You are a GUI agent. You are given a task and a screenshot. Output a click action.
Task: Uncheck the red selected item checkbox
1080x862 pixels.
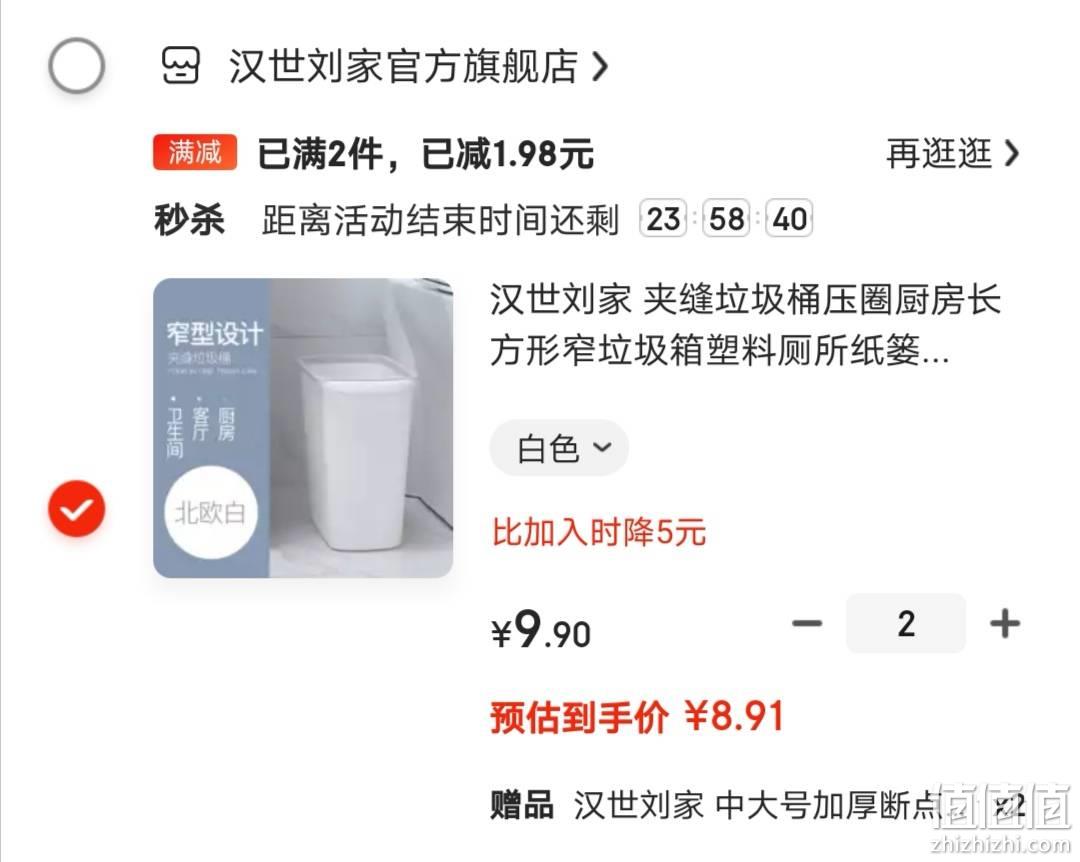click(x=76, y=509)
